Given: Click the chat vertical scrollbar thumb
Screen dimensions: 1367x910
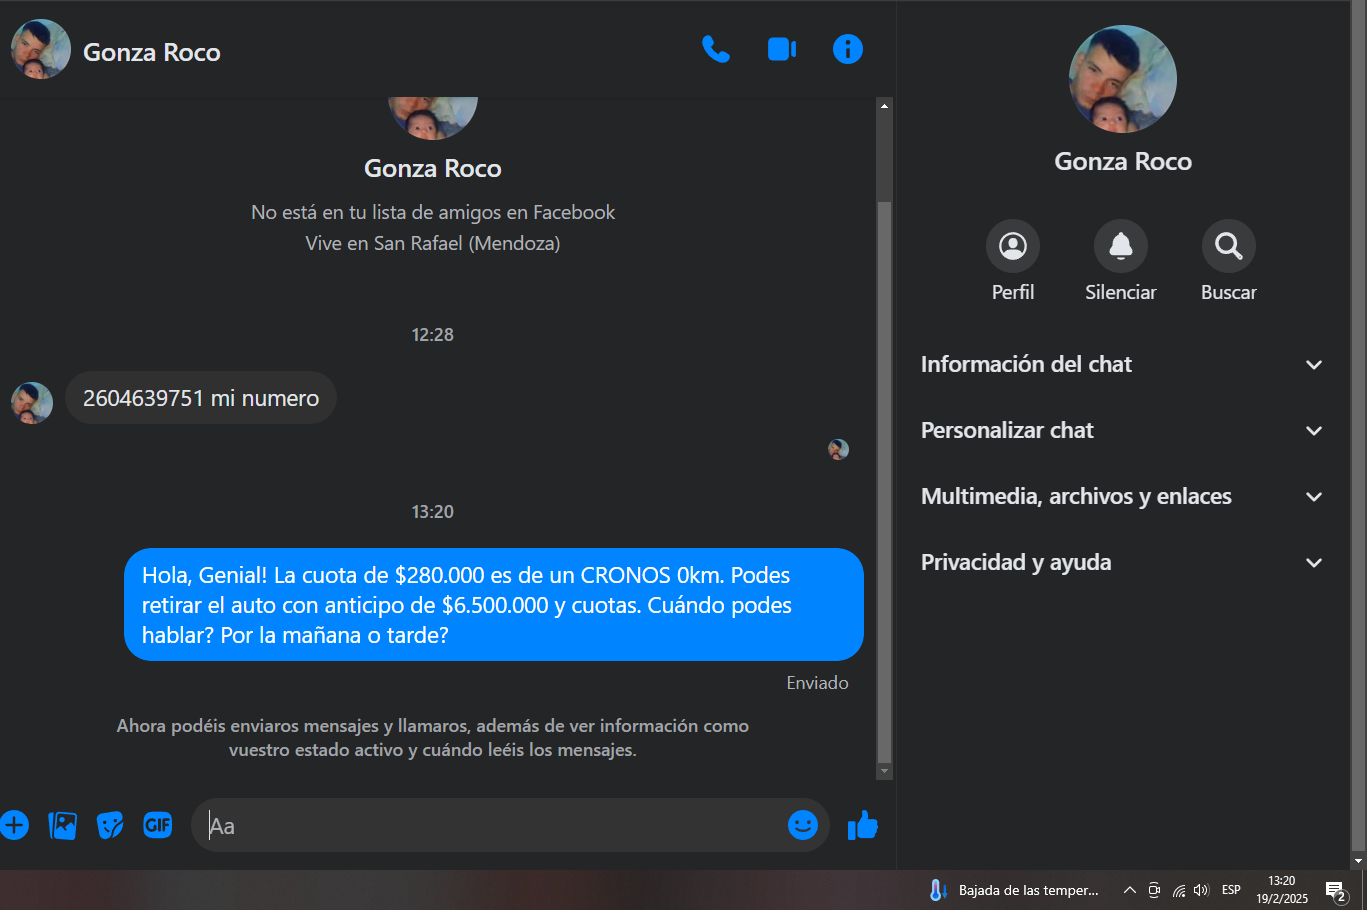Looking at the screenshot, I should [x=884, y=480].
